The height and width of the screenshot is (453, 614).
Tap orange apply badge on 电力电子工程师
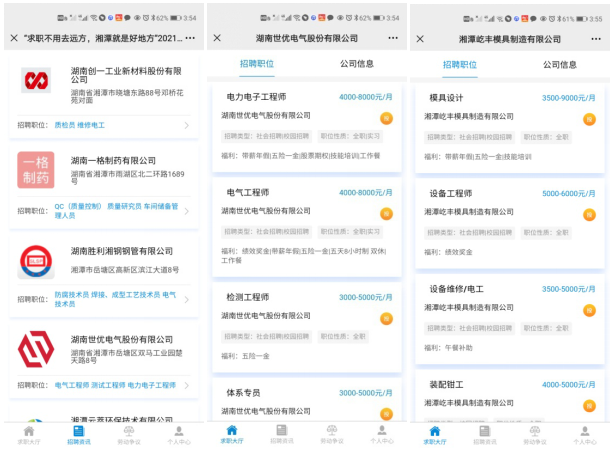pos(386,118)
